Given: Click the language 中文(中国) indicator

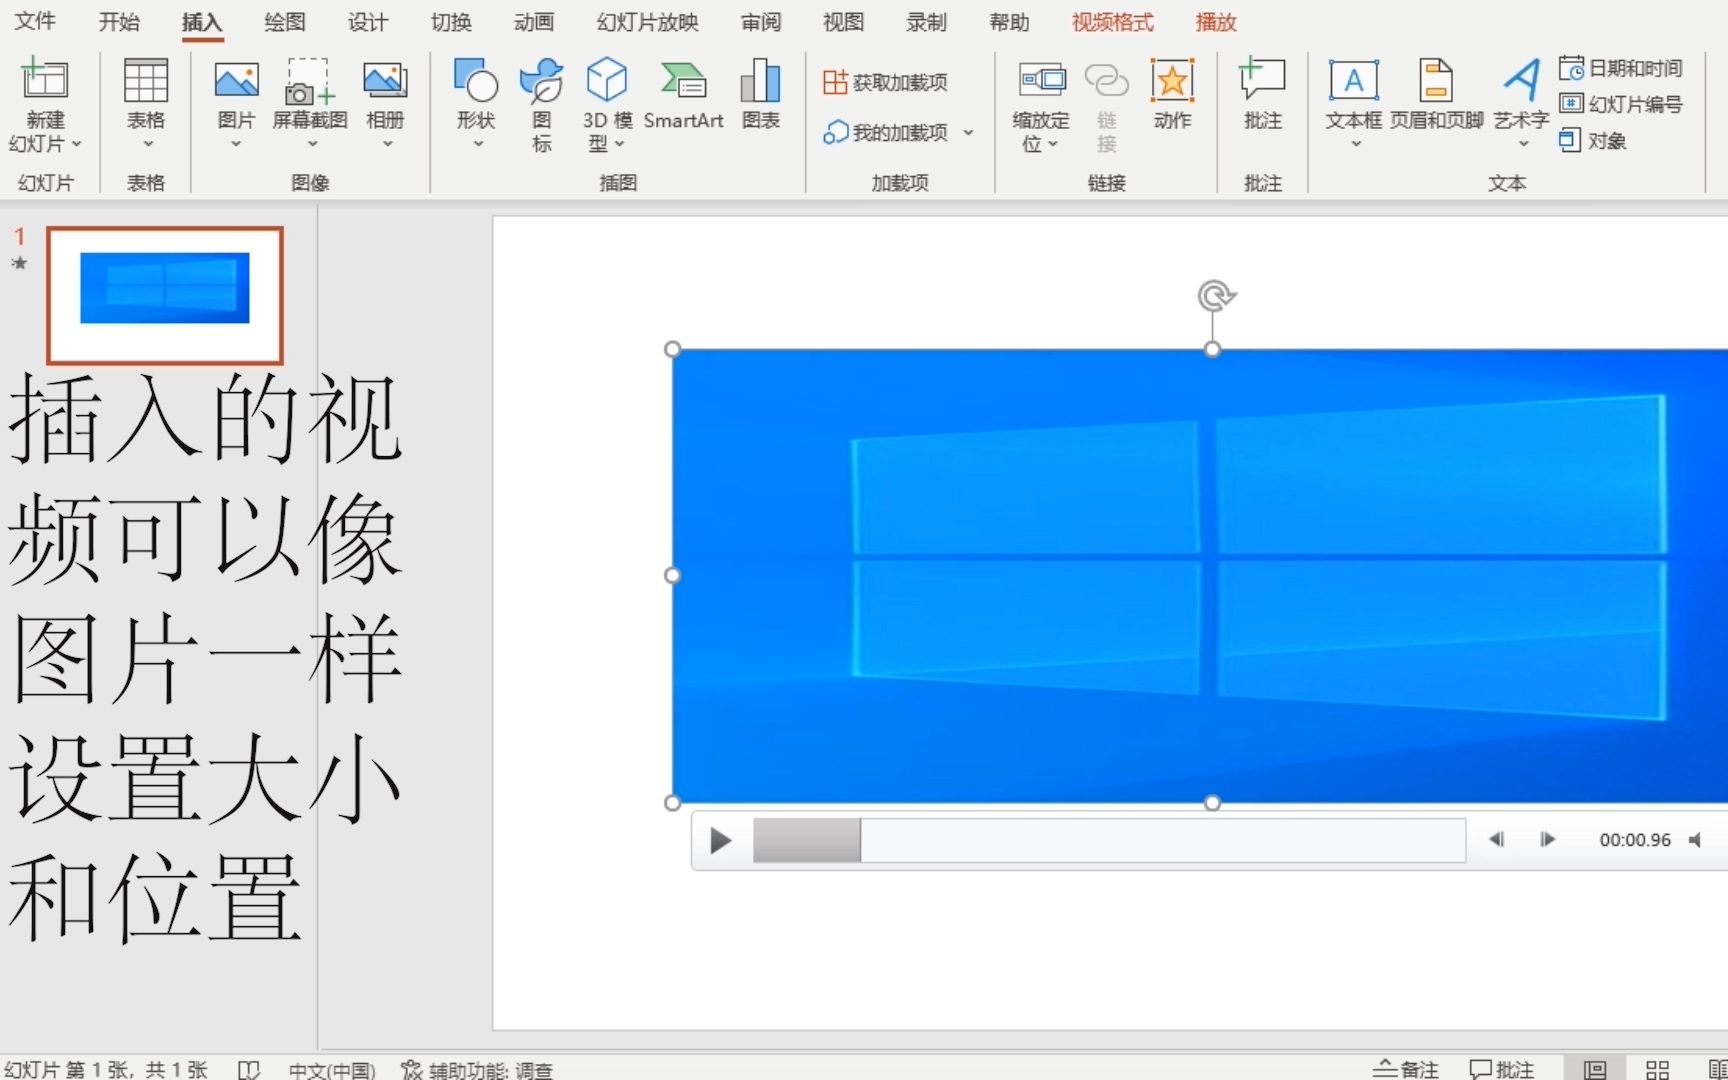Looking at the screenshot, I should click(x=332, y=1069).
